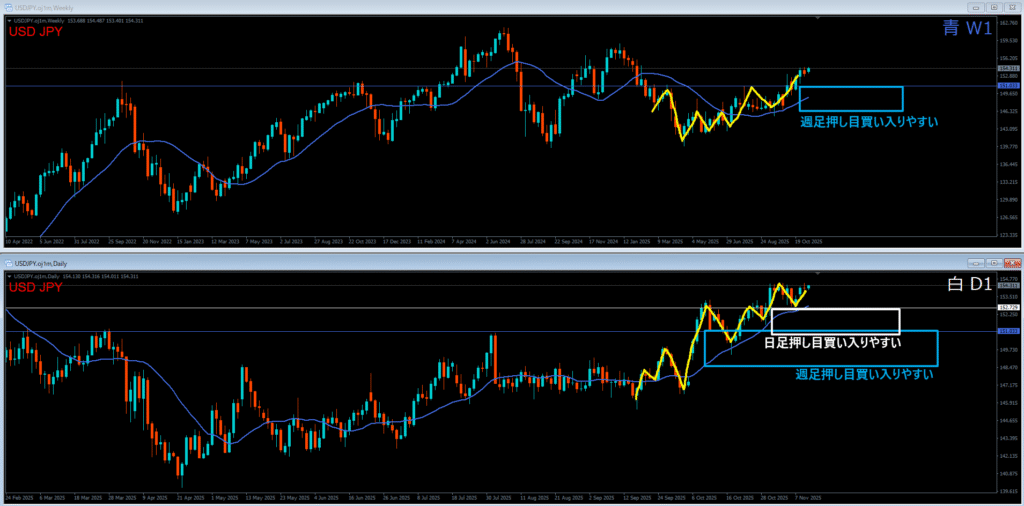The width and height of the screenshot is (1024, 506).
Task: Select 週足押し目買い入りやすい text on the Weekly chart
Action: pyautogui.click(x=868, y=122)
